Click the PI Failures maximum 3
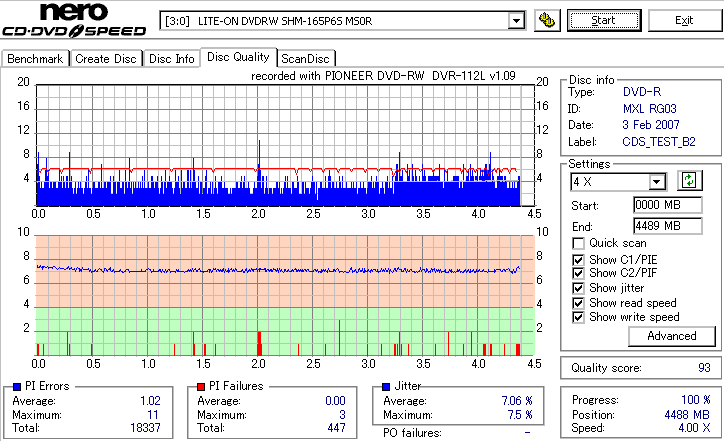This screenshot has height=441, width=724. pos(342,415)
